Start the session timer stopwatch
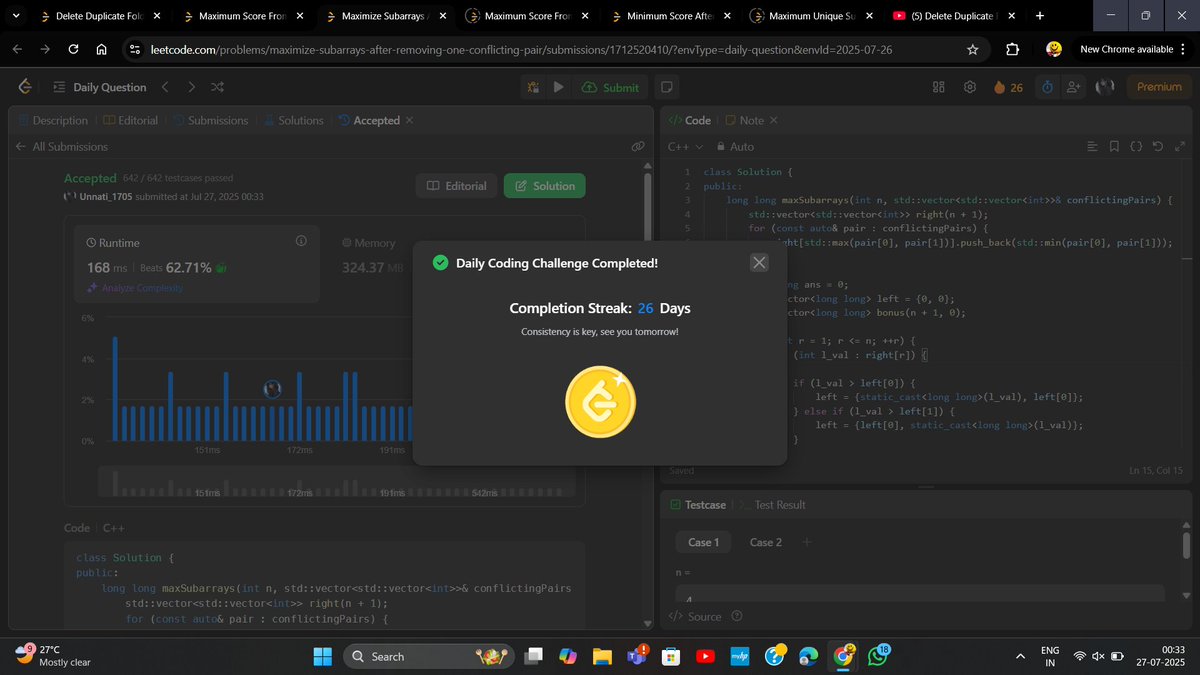 point(1046,87)
